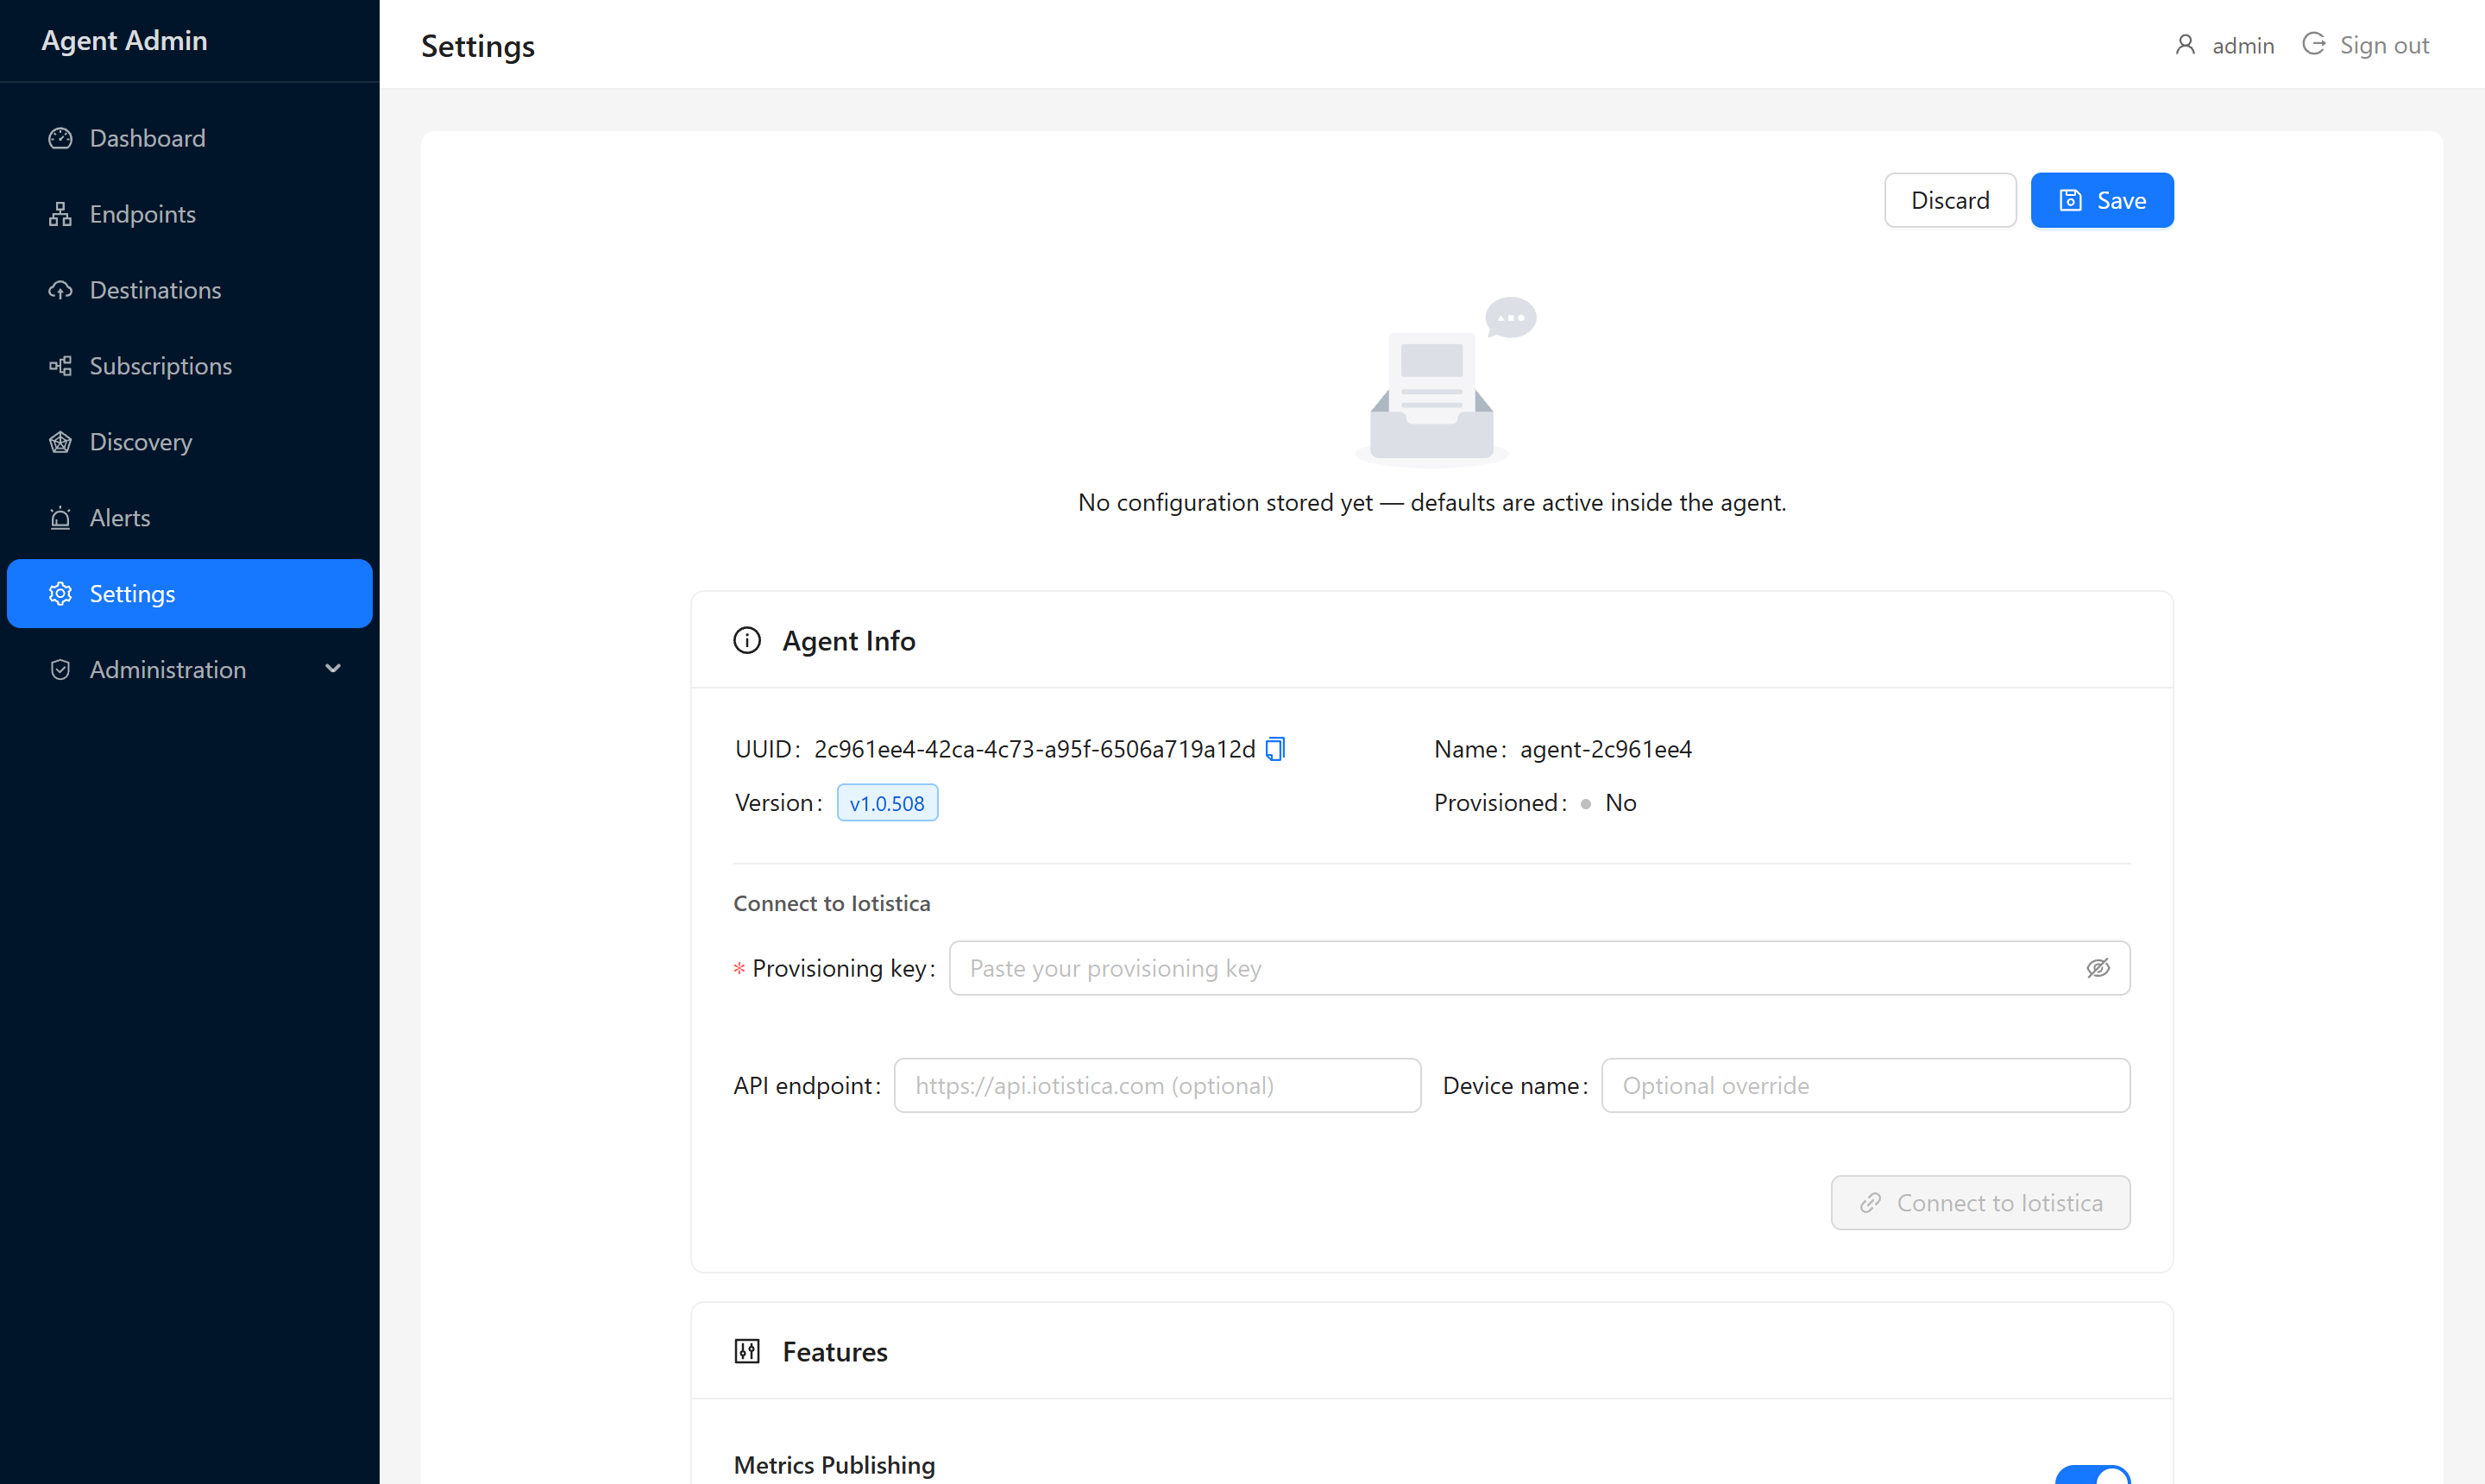Click the admin username in header
The height and width of the screenshot is (1484, 2485).
click(x=2243, y=45)
